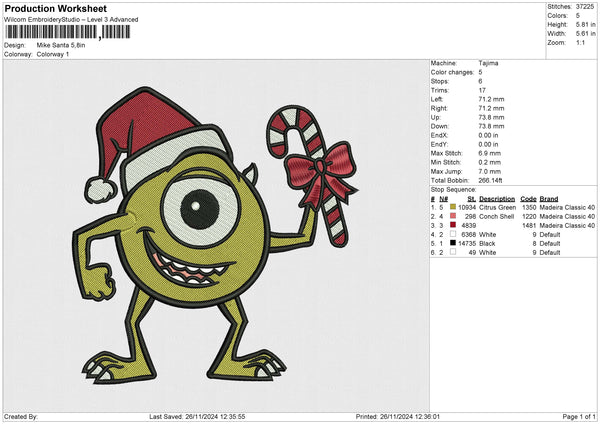Image resolution: width=600 pixels, height=424 pixels.
Task: Click the Black color swatch
Action: coord(453,243)
